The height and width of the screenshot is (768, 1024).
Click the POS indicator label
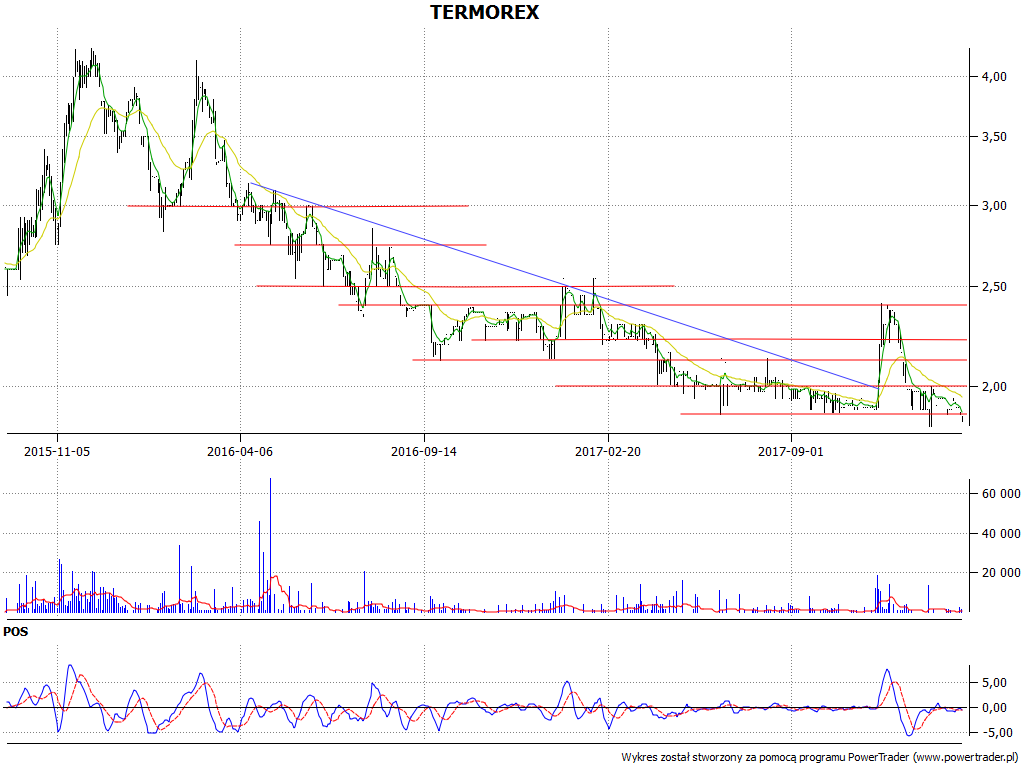16,632
